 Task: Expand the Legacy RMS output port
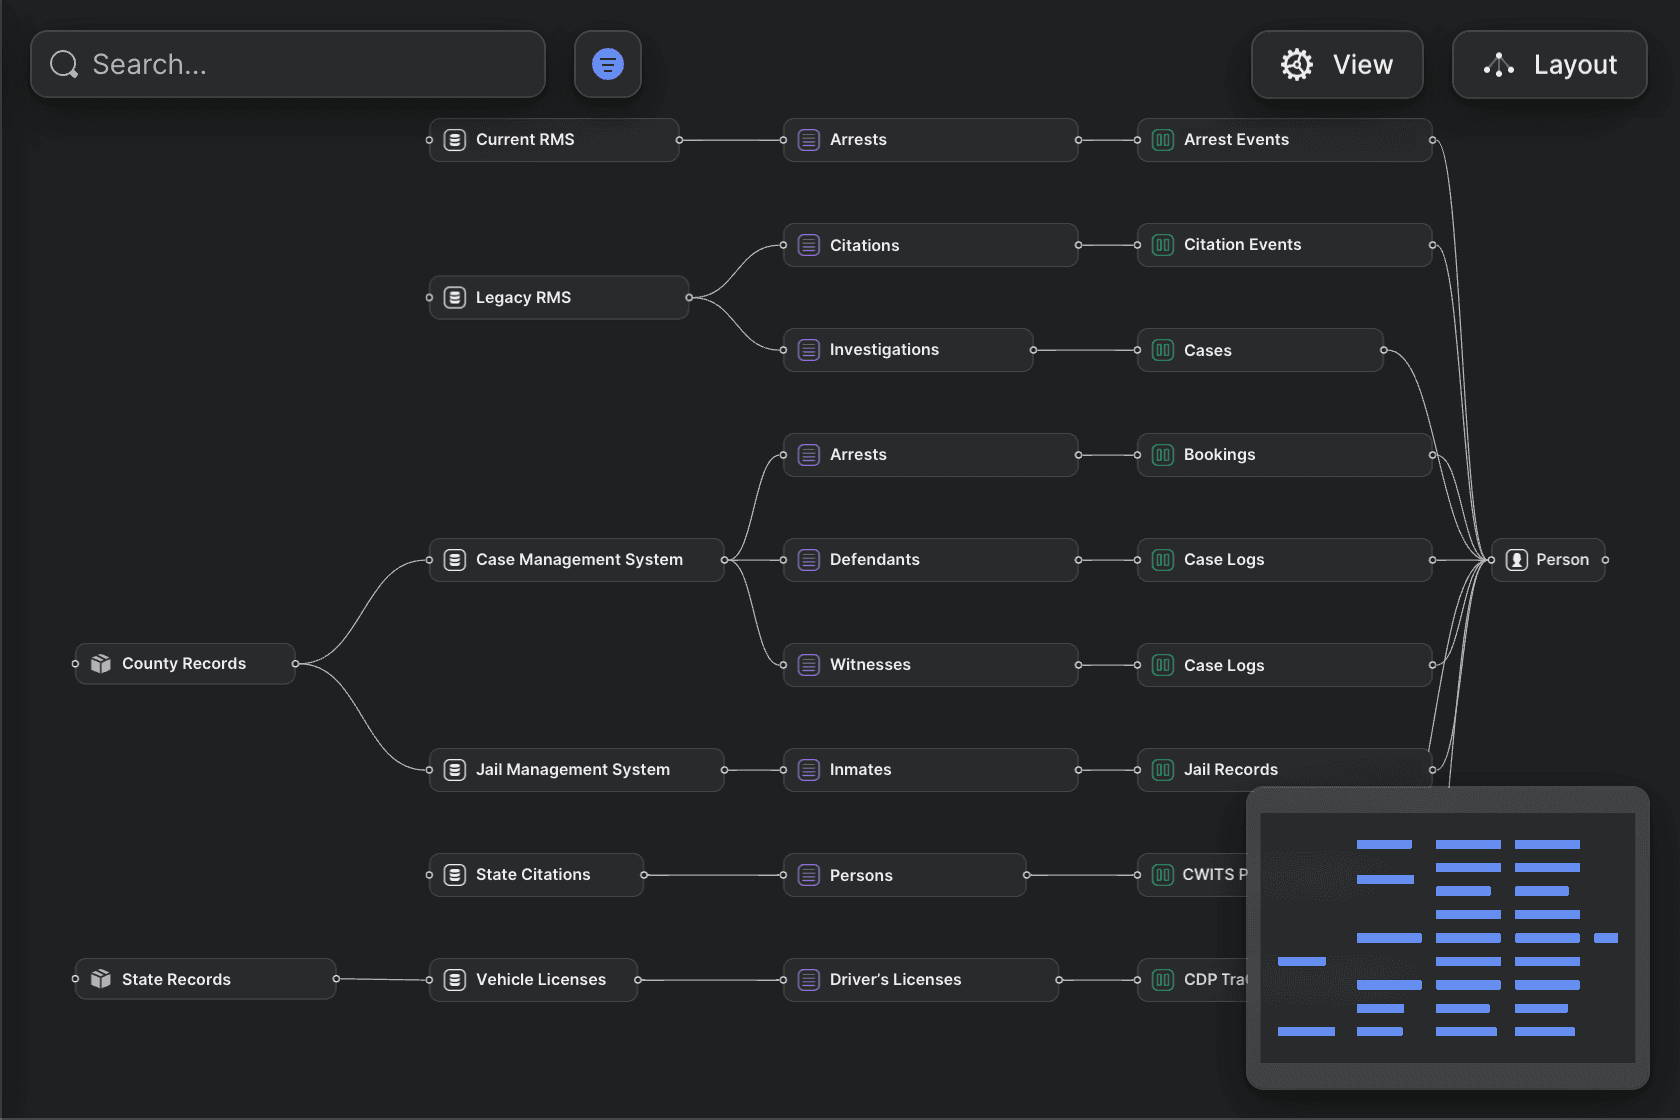click(x=689, y=297)
